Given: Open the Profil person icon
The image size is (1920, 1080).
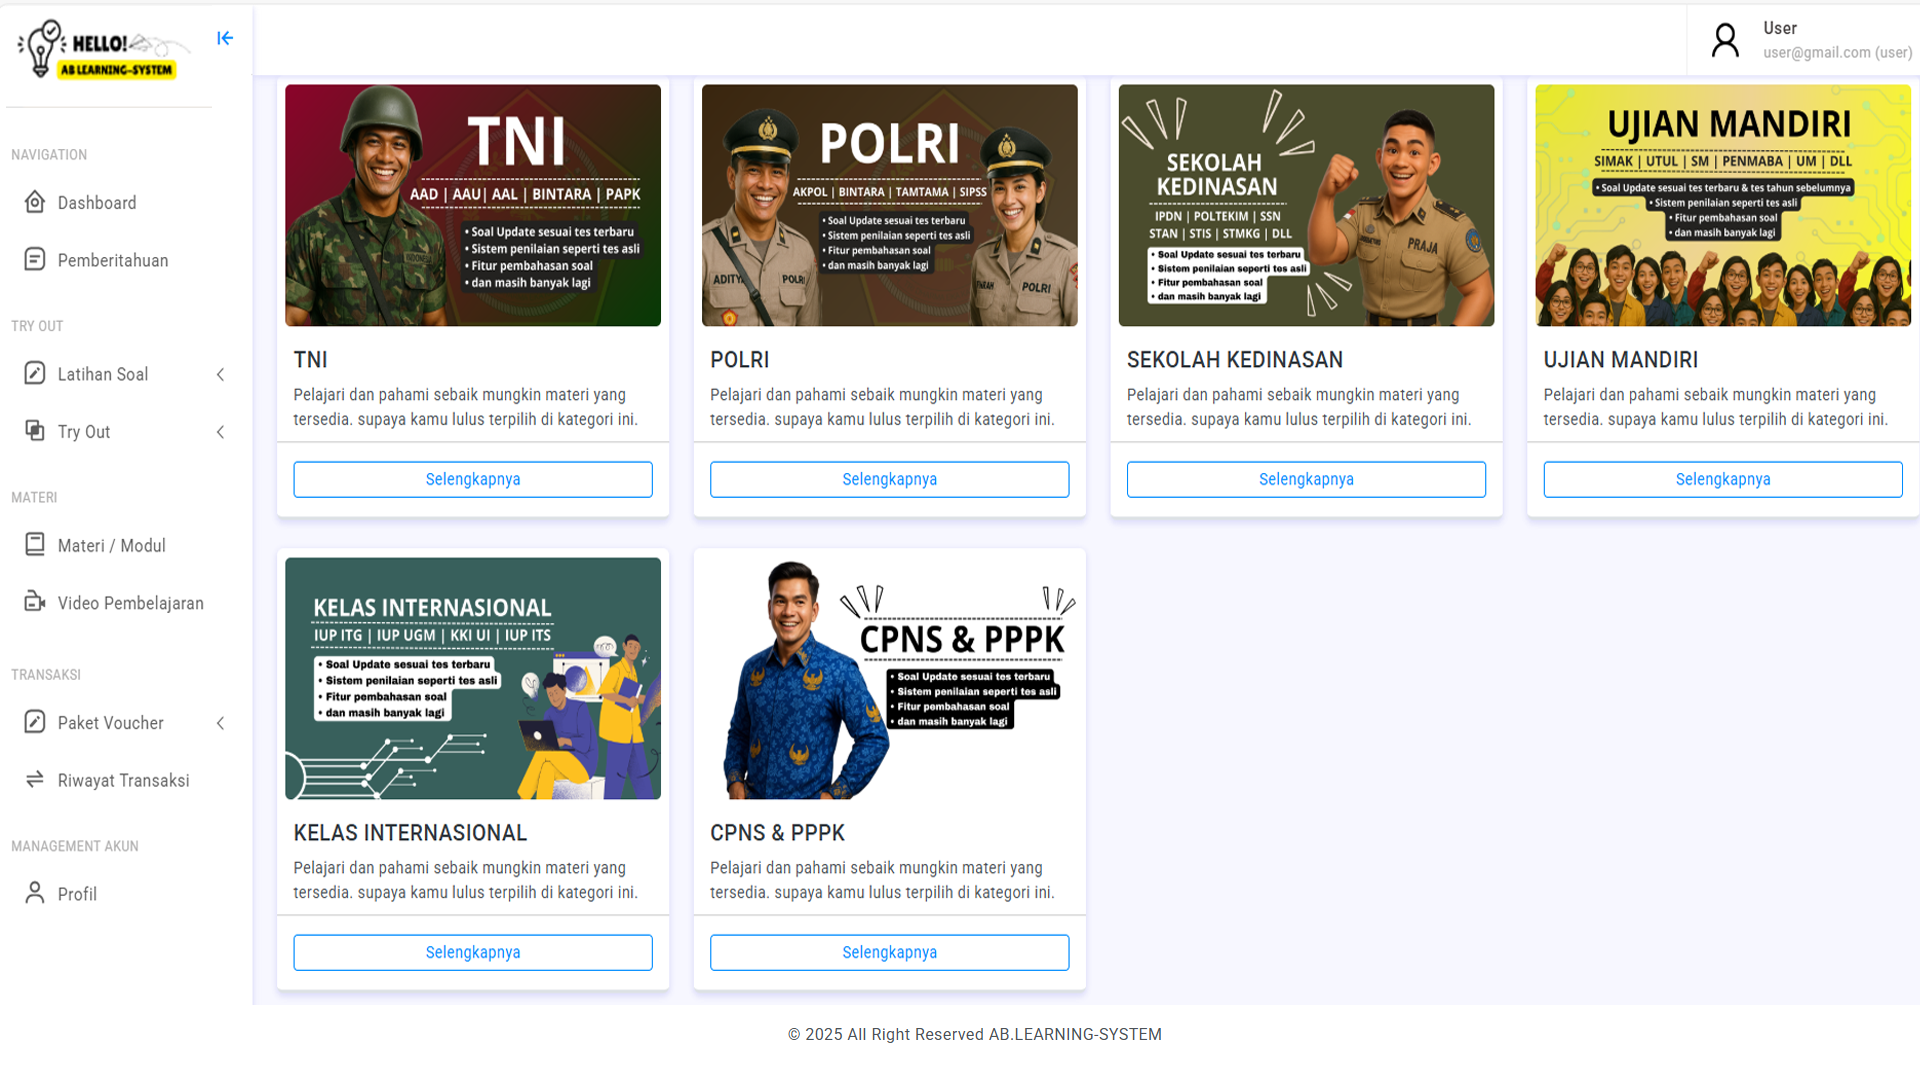Looking at the screenshot, I should [x=35, y=893].
